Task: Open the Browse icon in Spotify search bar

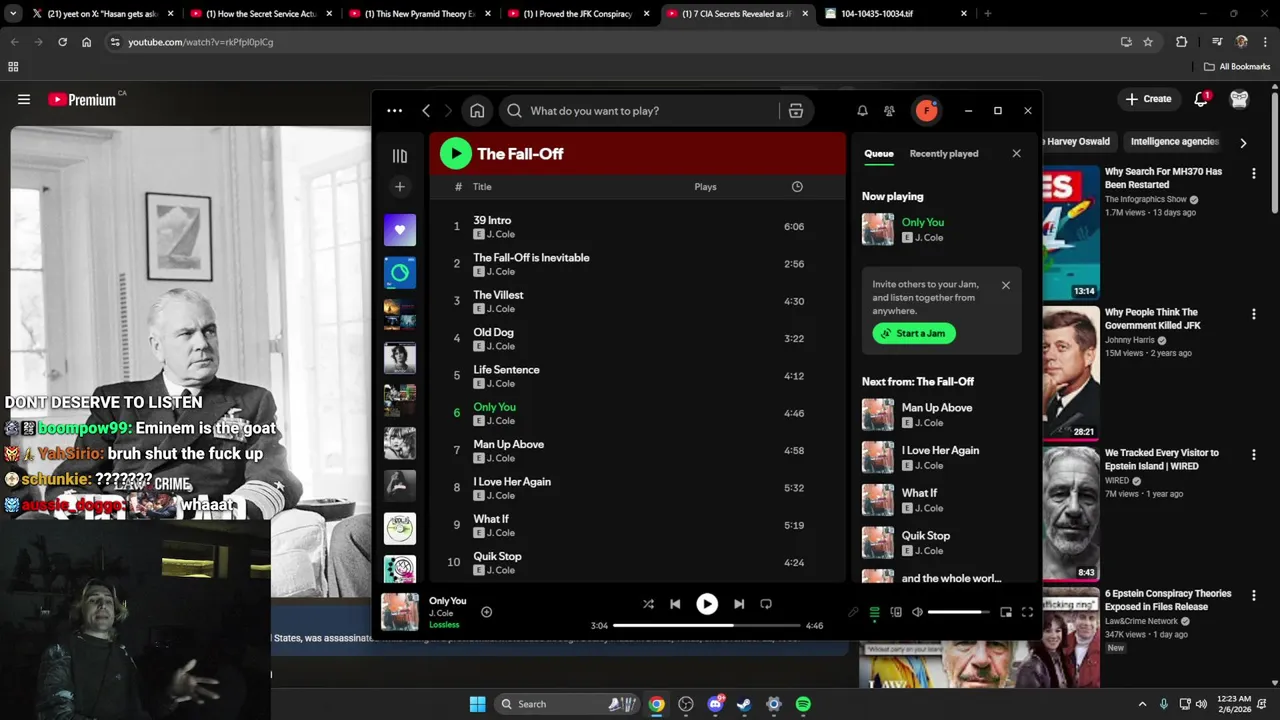Action: click(x=796, y=111)
